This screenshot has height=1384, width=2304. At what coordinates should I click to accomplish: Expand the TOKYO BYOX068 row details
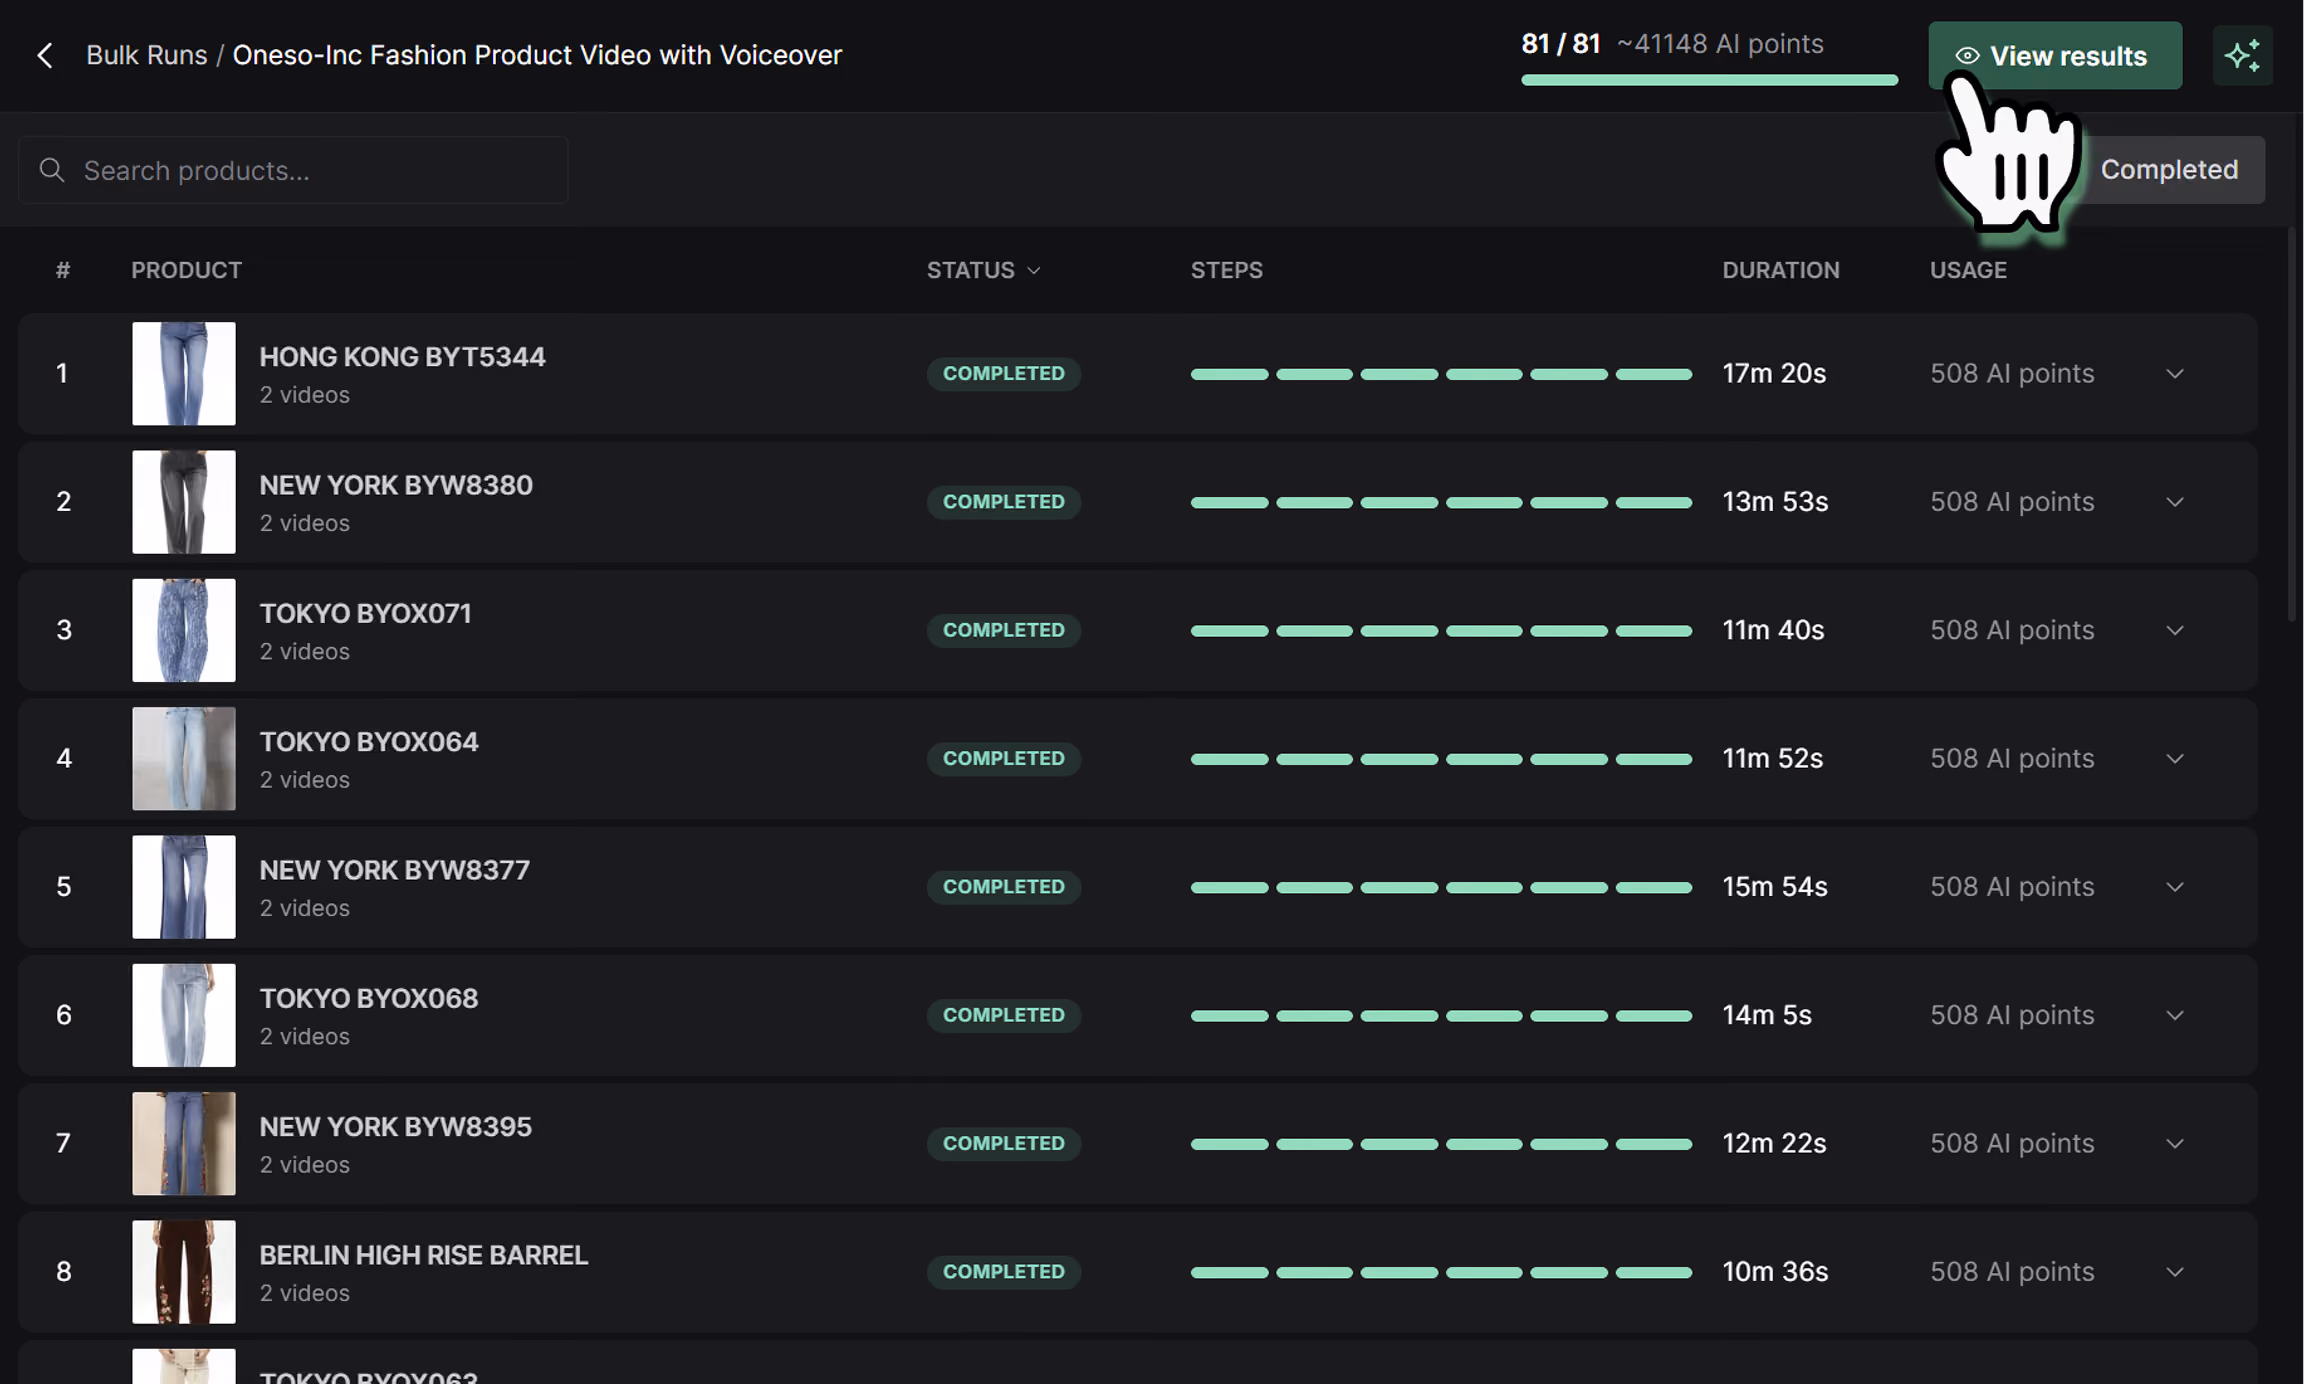click(x=2175, y=1015)
